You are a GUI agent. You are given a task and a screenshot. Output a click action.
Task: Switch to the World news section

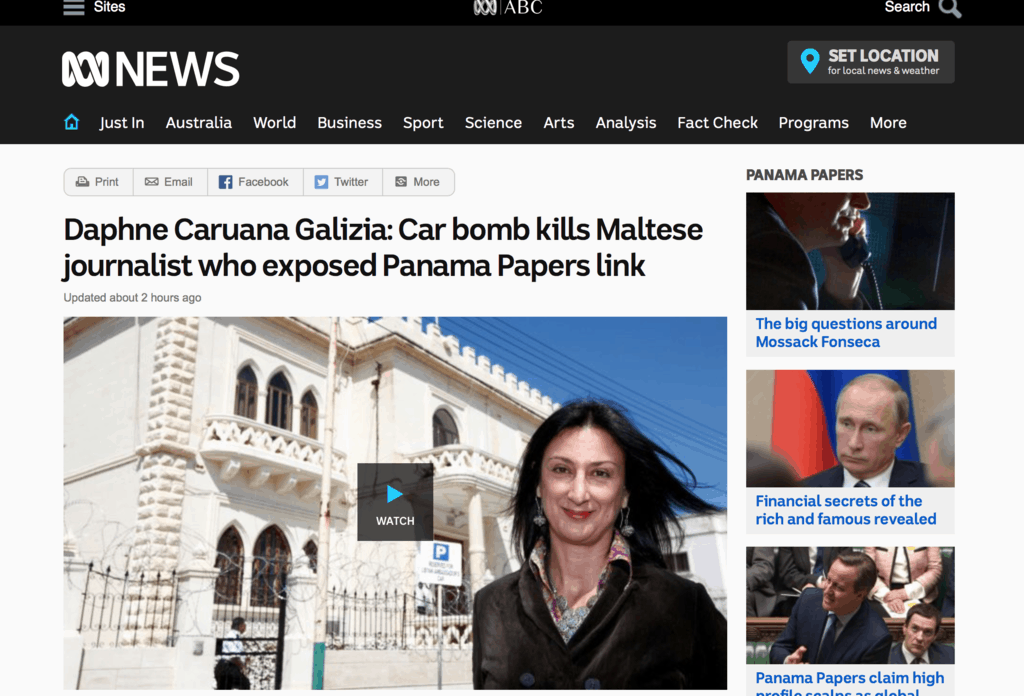[274, 123]
